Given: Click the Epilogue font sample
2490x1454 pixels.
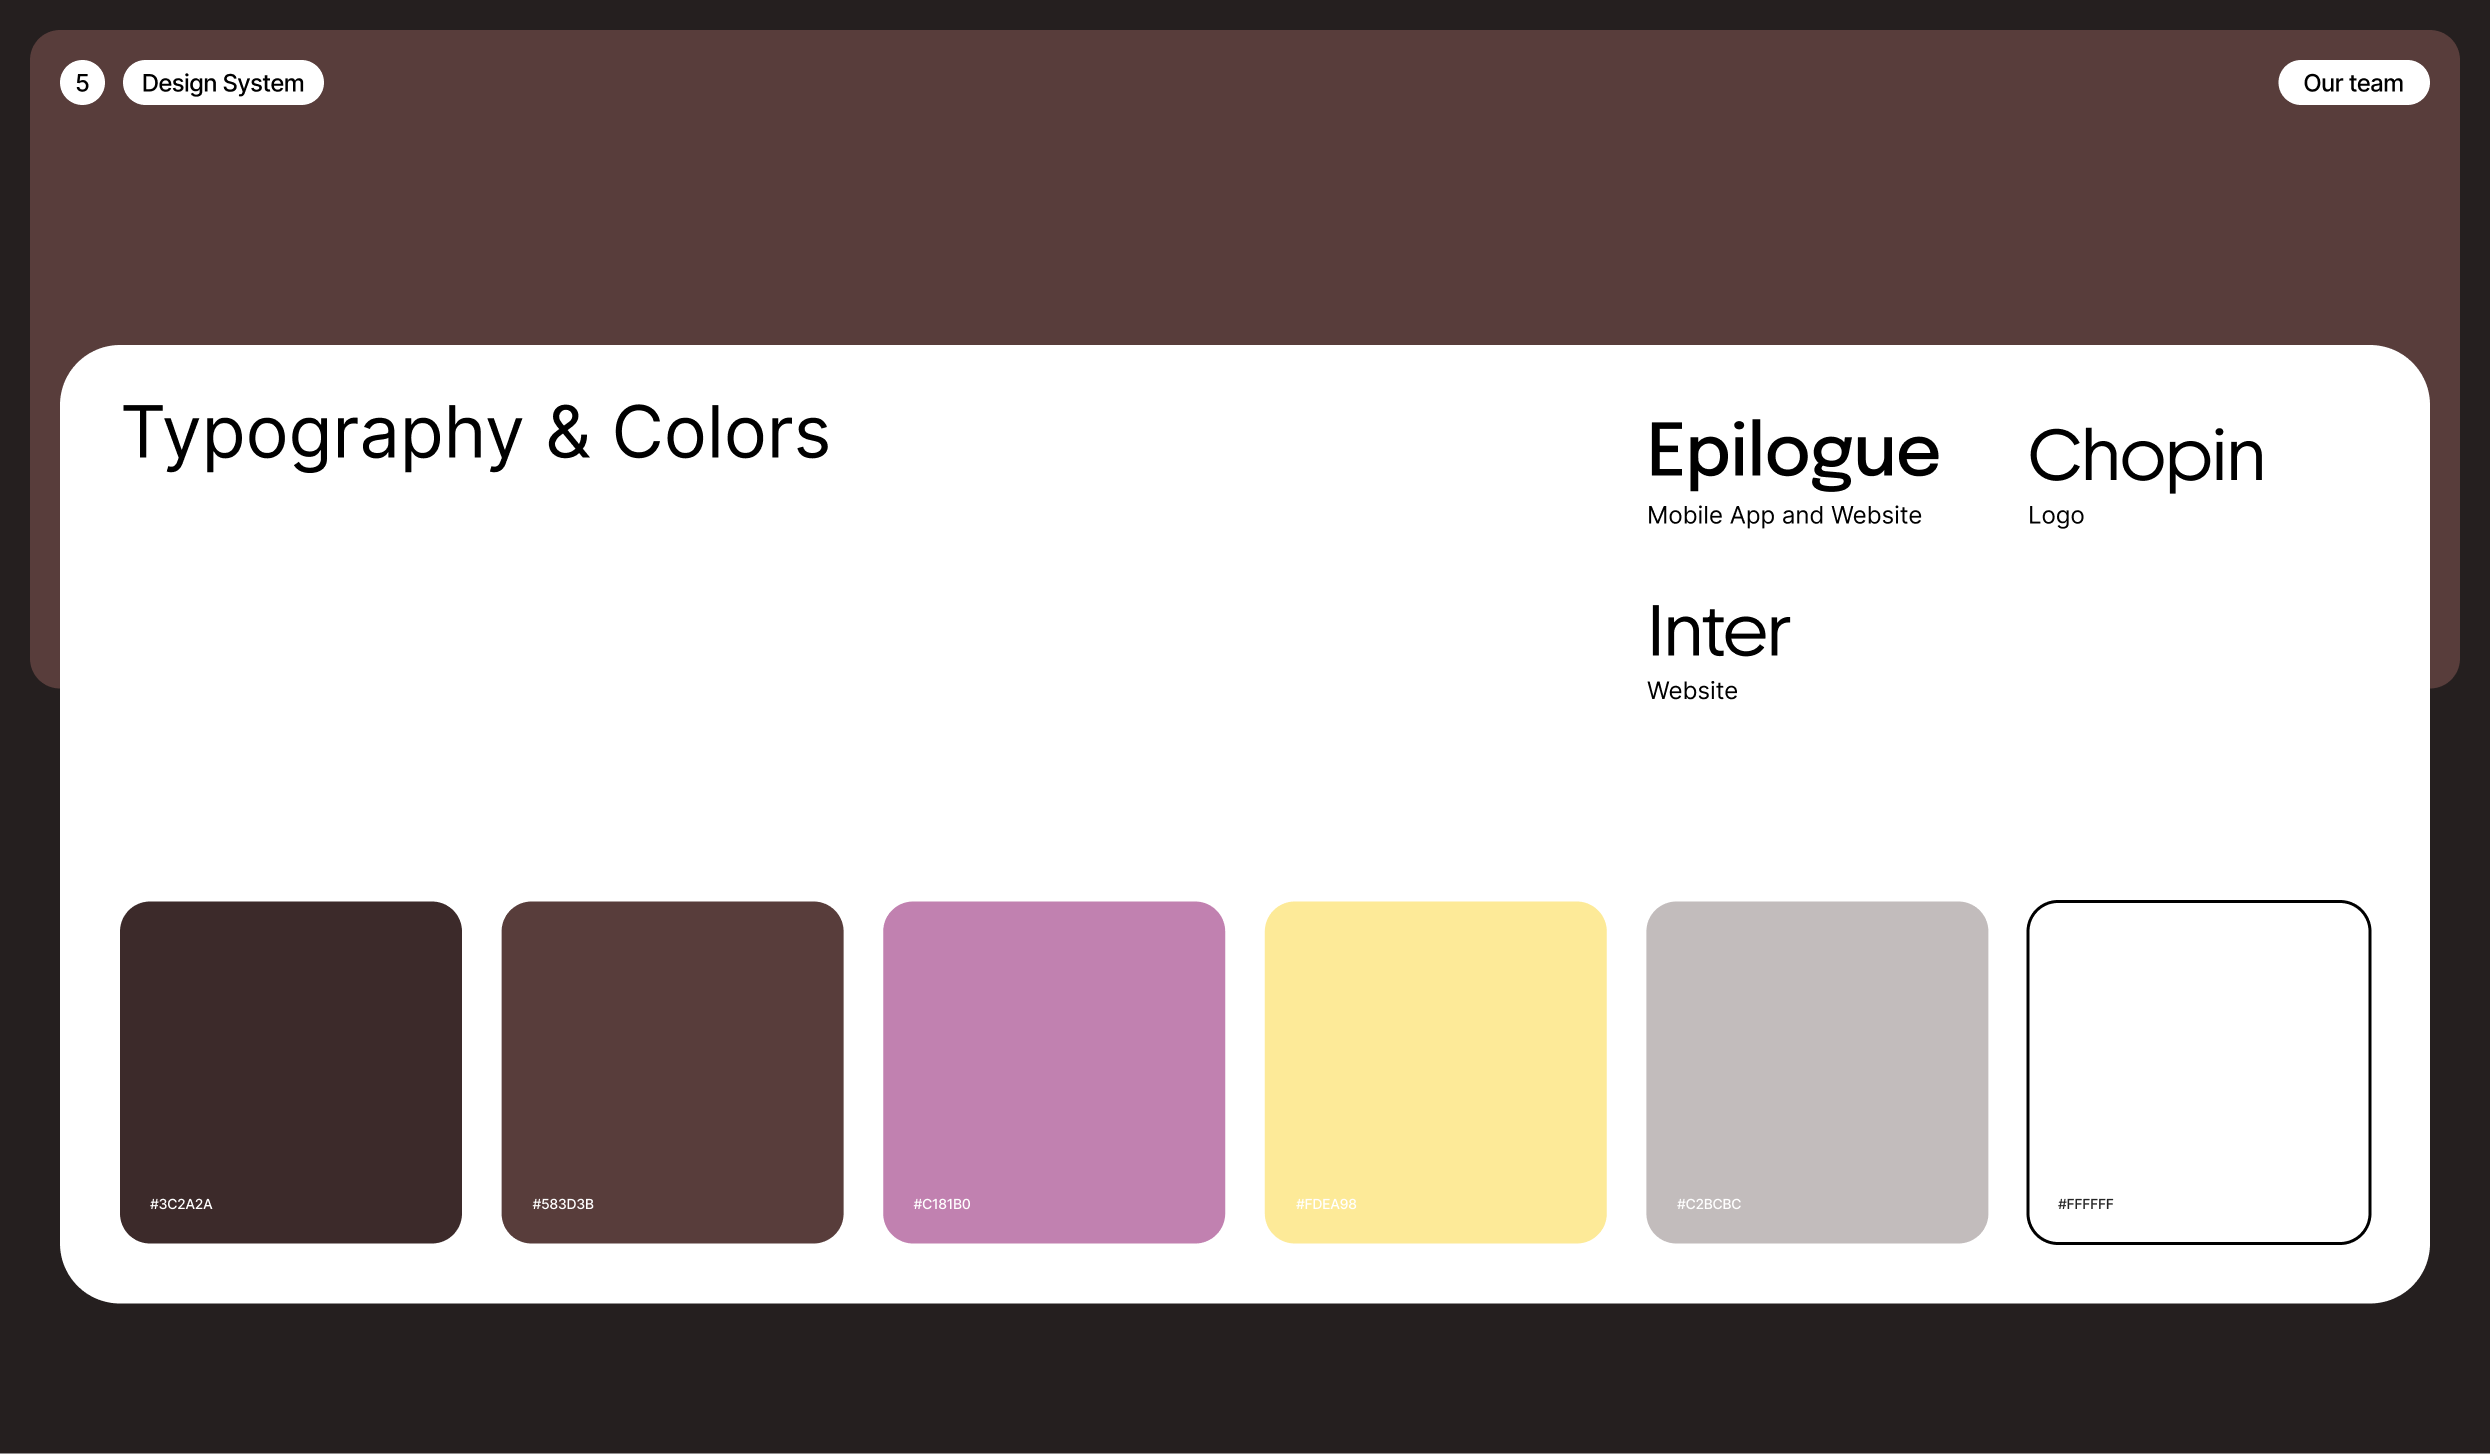Looking at the screenshot, I should (x=1793, y=452).
